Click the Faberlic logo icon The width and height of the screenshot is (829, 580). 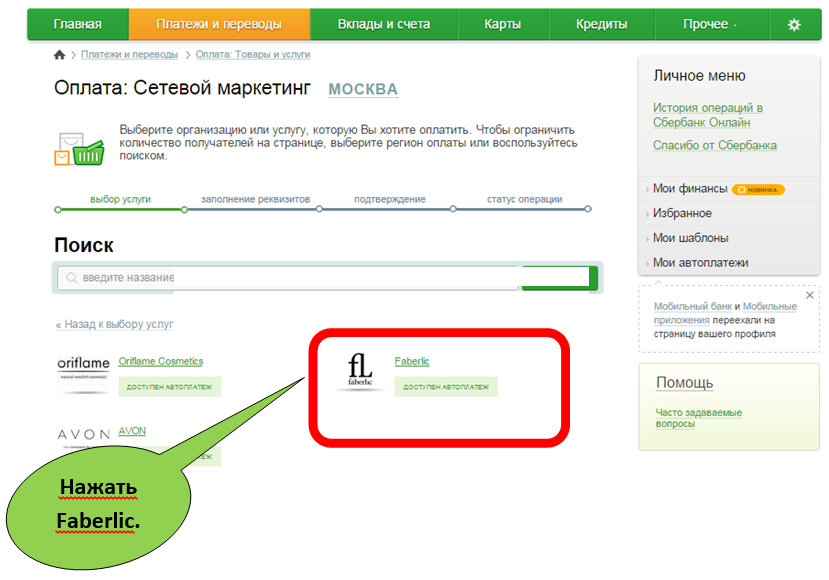[x=360, y=372]
